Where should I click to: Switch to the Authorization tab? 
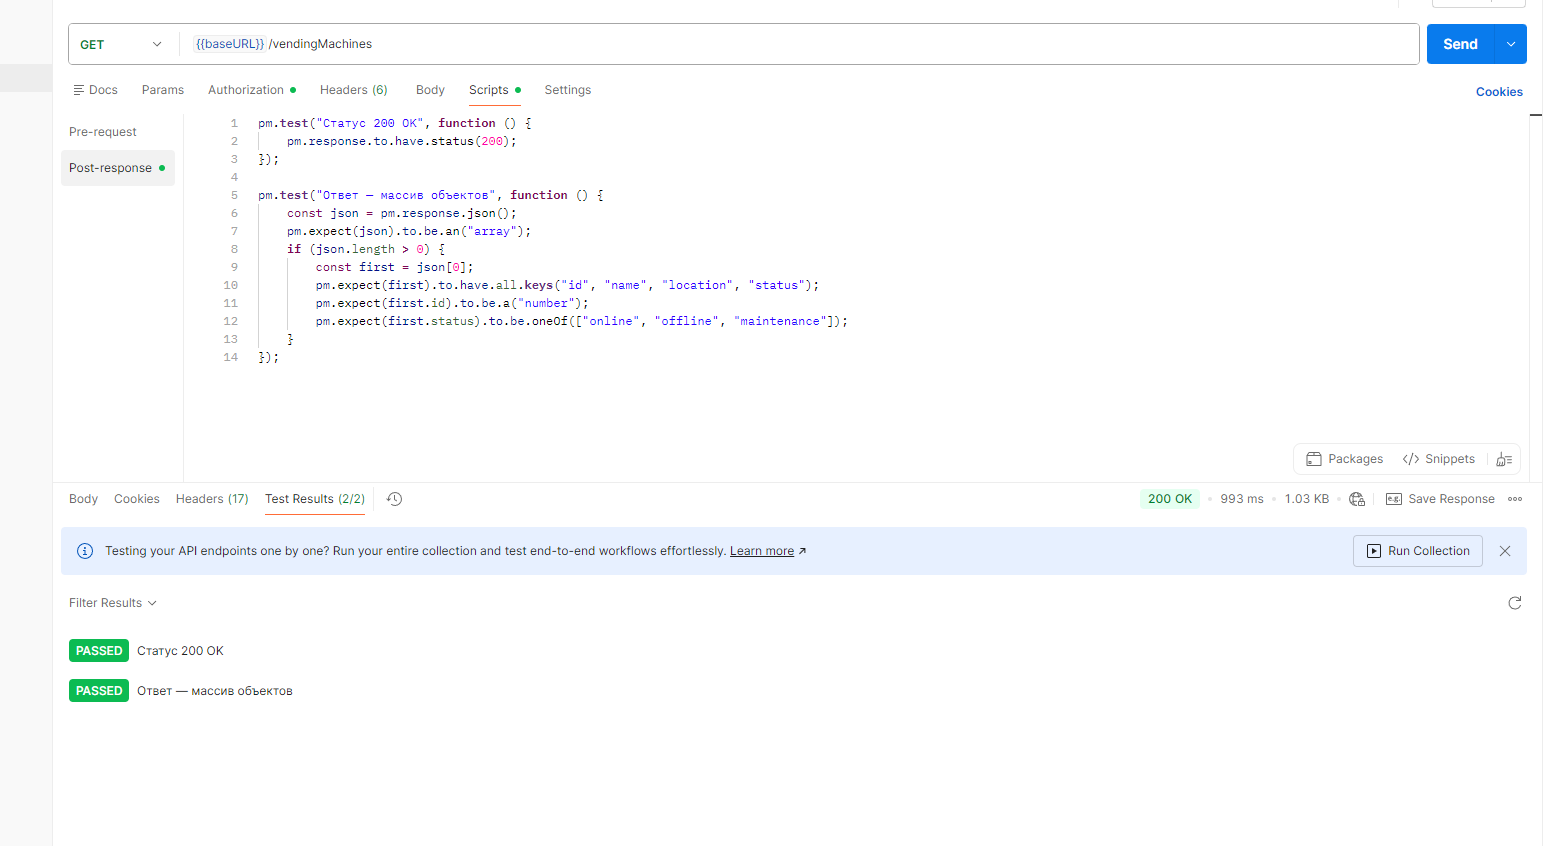[246, 90]
